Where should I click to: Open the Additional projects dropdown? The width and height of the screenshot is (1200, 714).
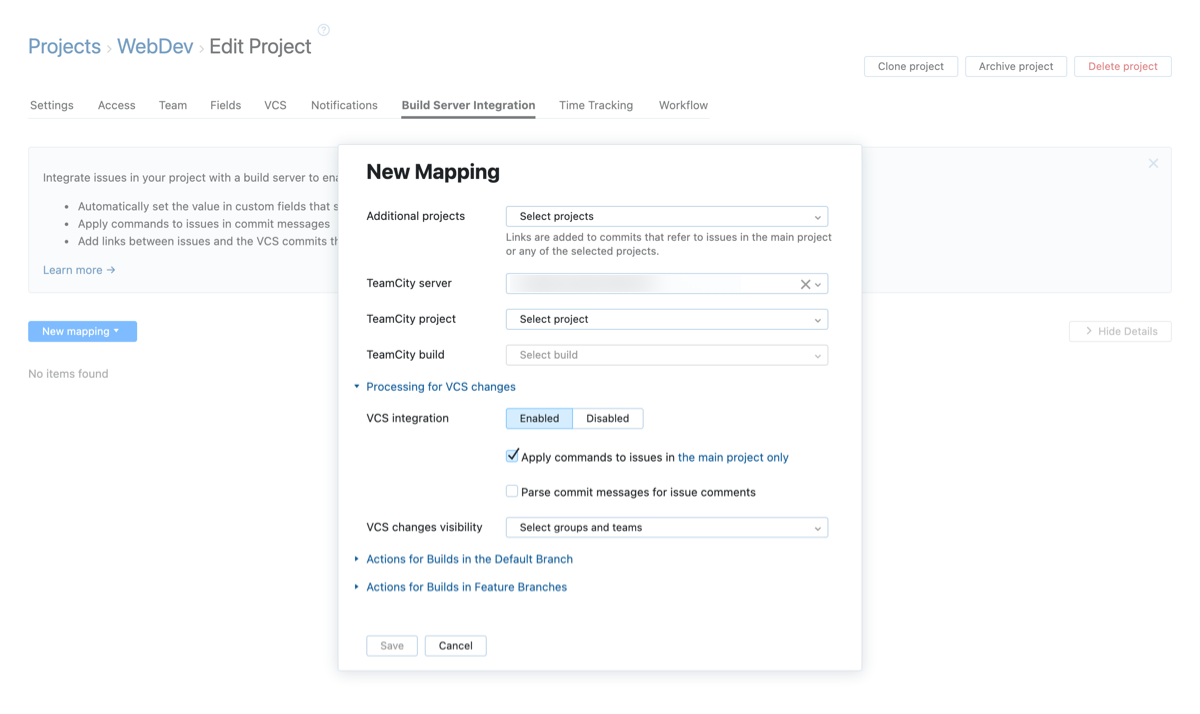coord(666,217)
